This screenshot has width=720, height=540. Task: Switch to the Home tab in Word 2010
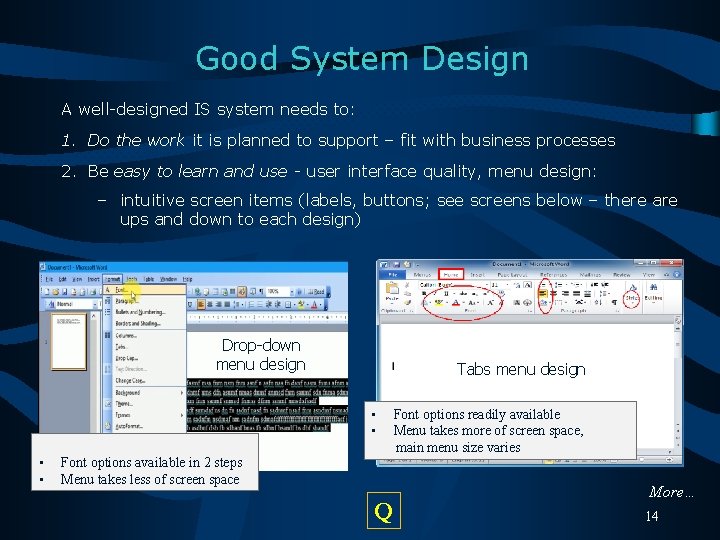click(x=451, y=275)
